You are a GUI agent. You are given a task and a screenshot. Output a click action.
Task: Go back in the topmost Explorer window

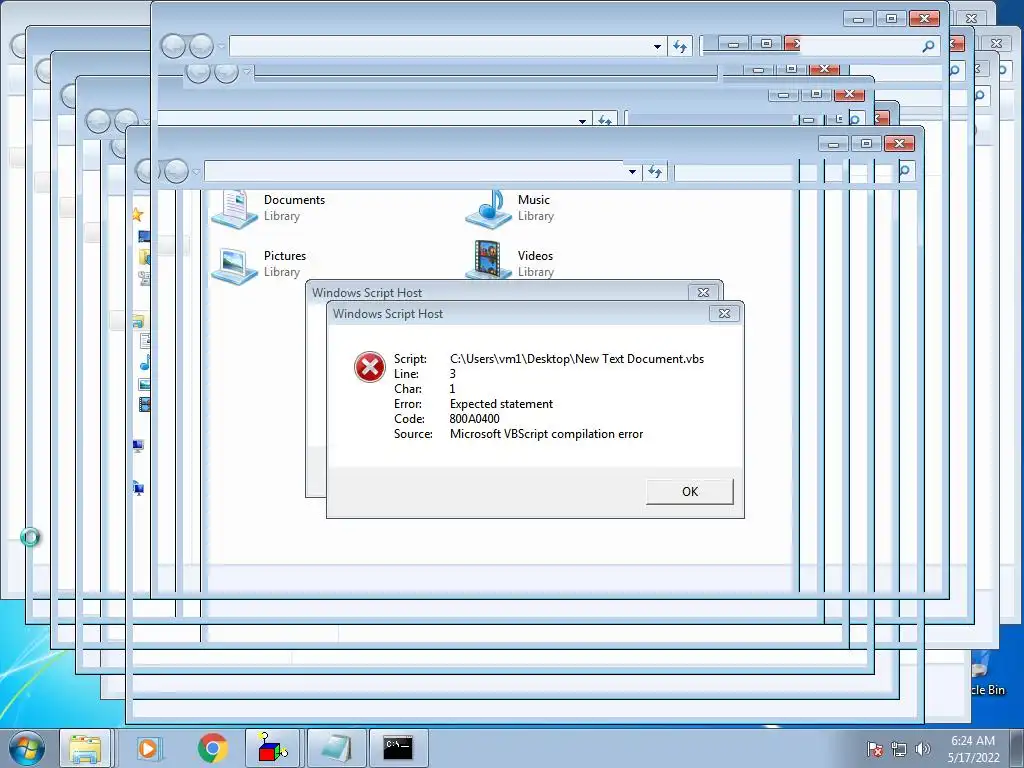(173, 46)
